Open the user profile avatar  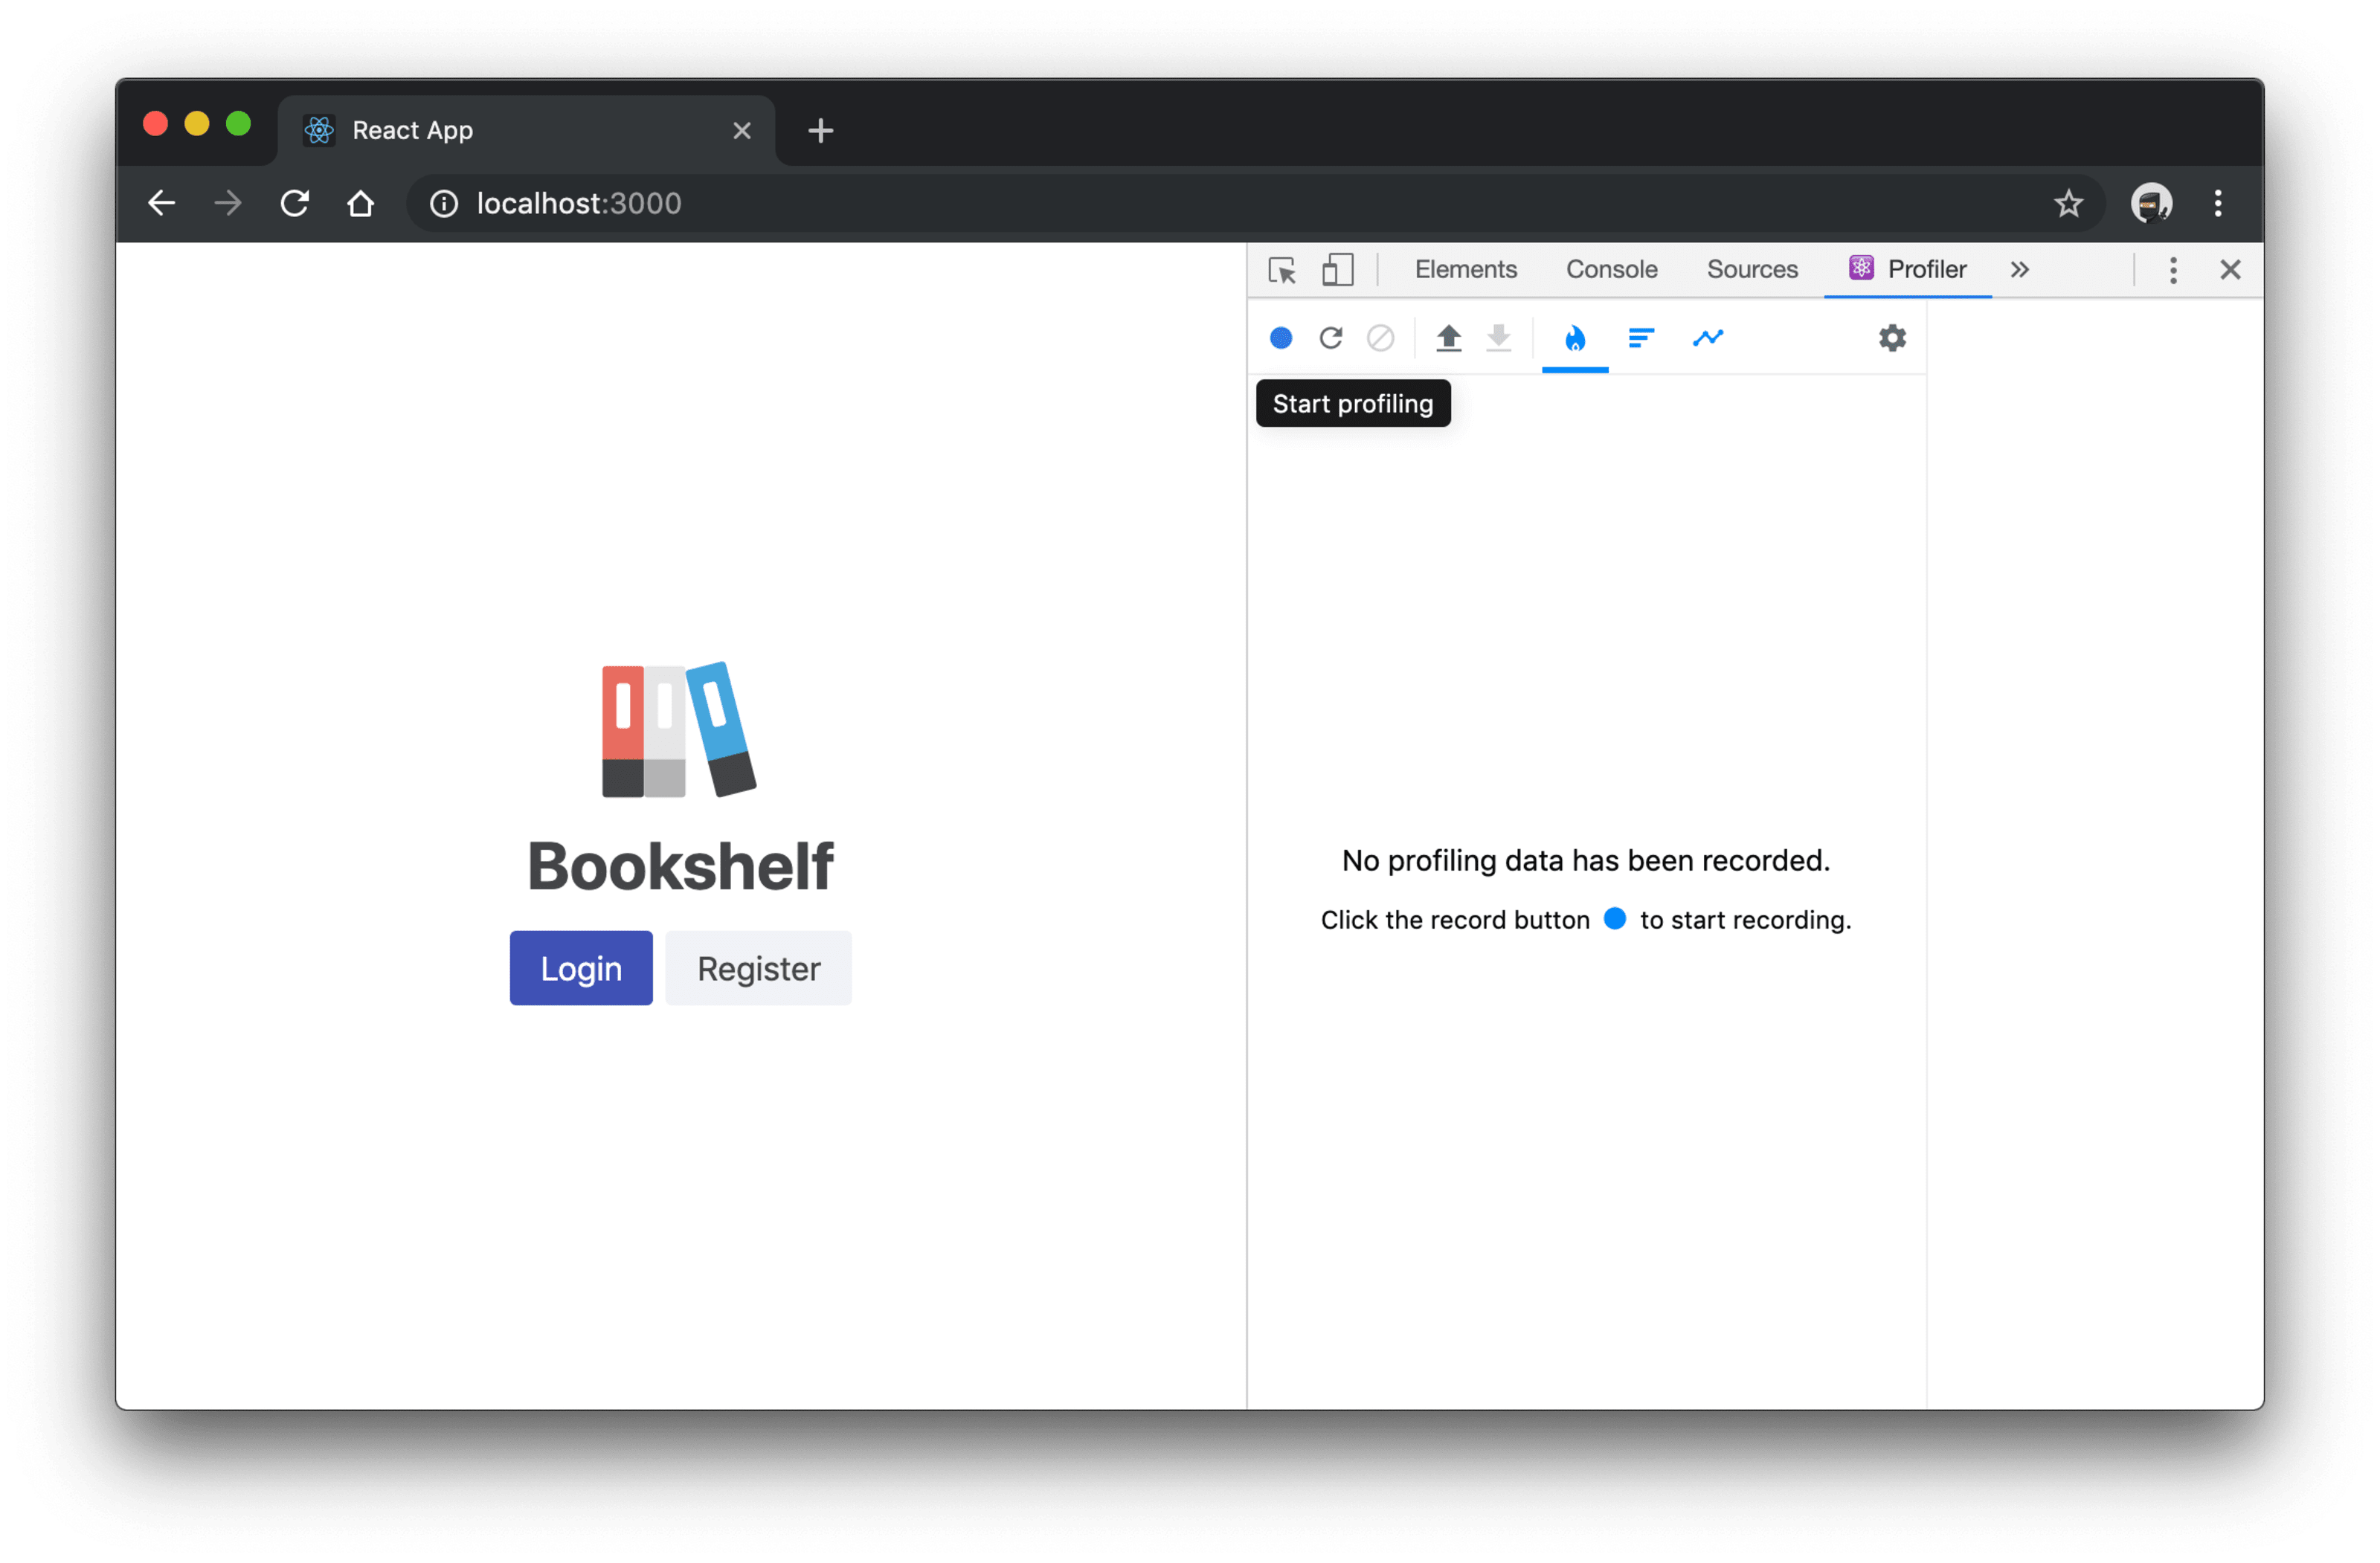(2150, 204)
